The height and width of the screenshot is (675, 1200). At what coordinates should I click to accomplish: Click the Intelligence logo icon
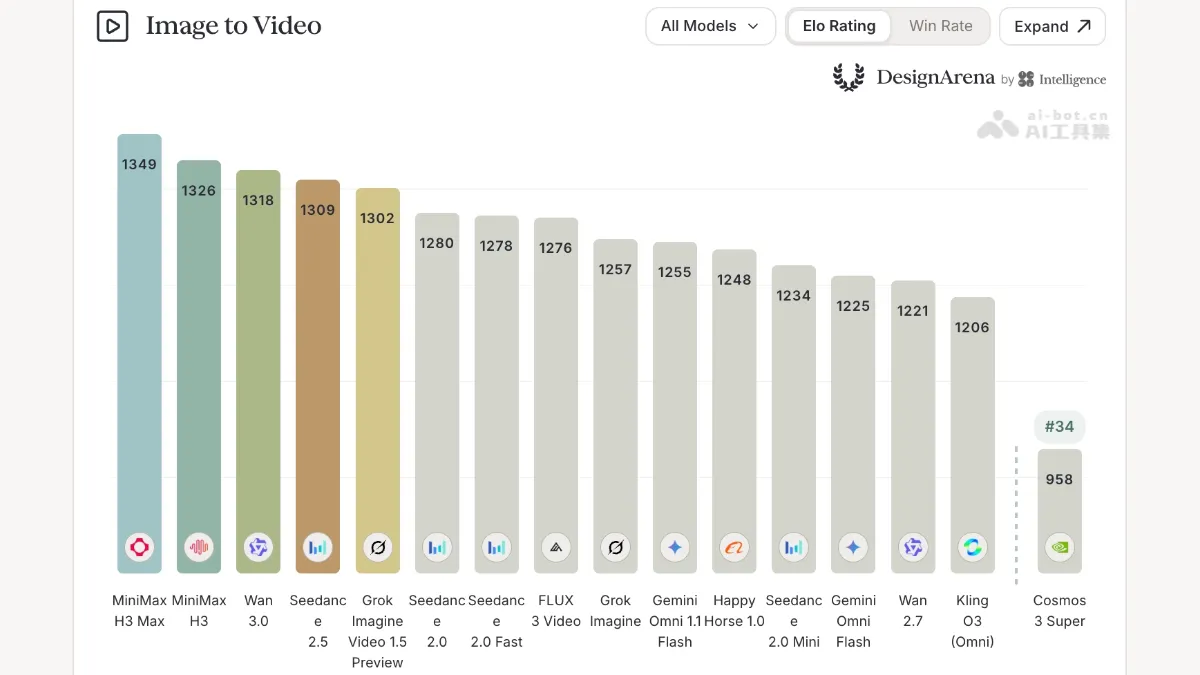[x=1026, y=79]
